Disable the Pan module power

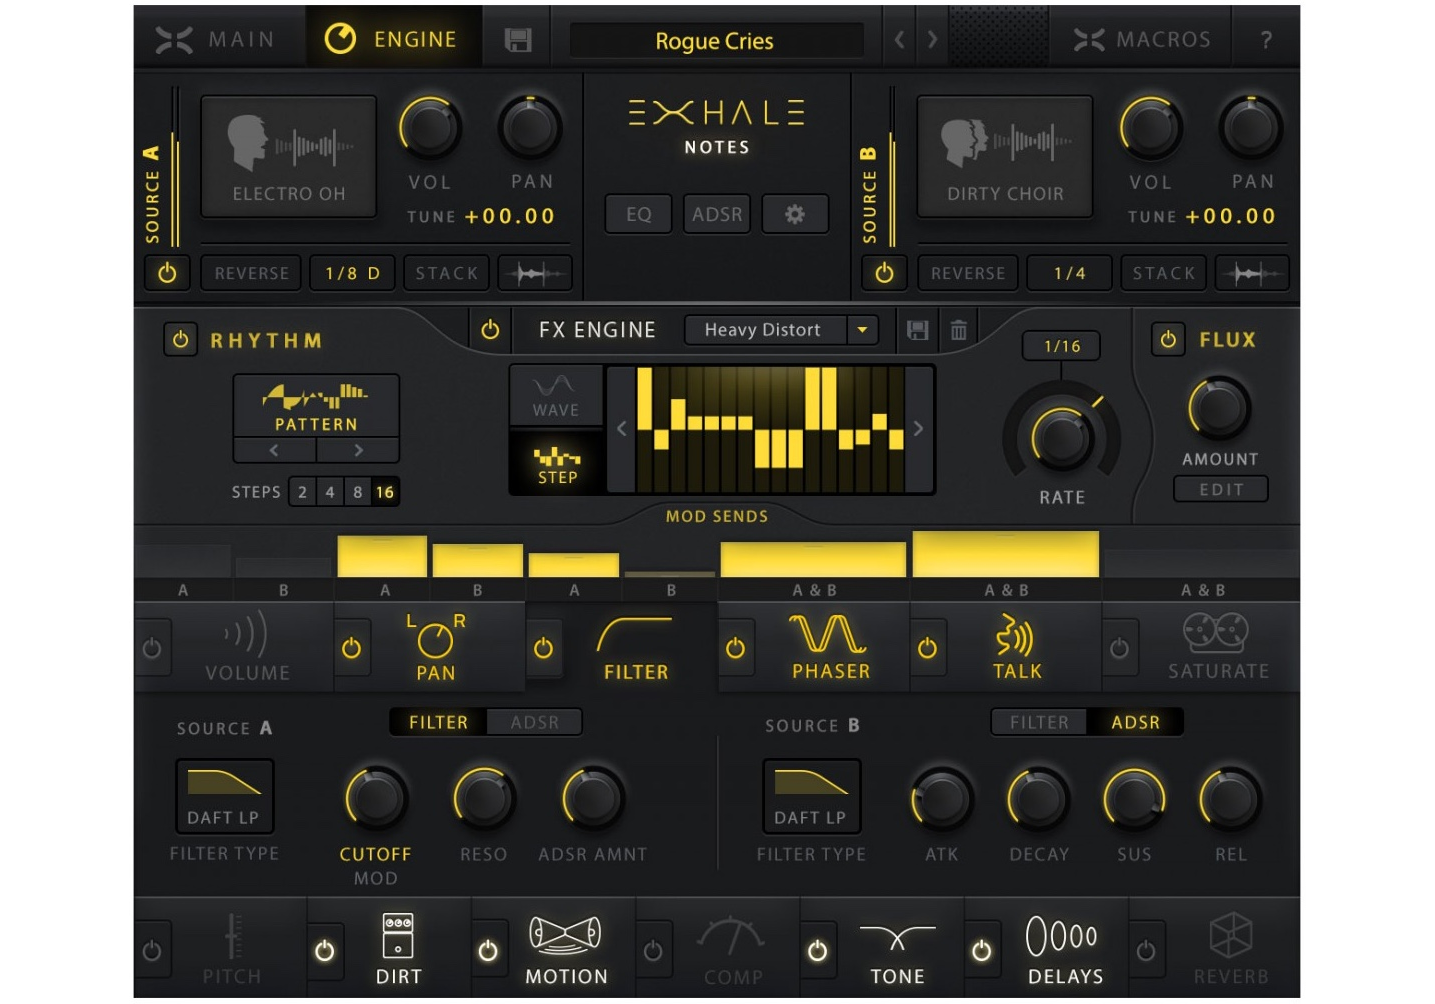(351, 648)
